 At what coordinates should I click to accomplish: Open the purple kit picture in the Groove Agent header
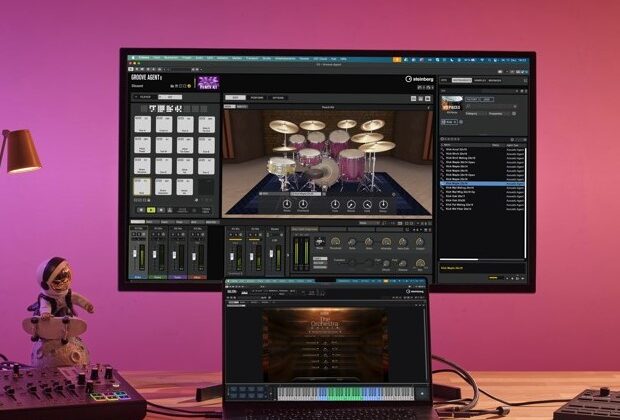208,83
